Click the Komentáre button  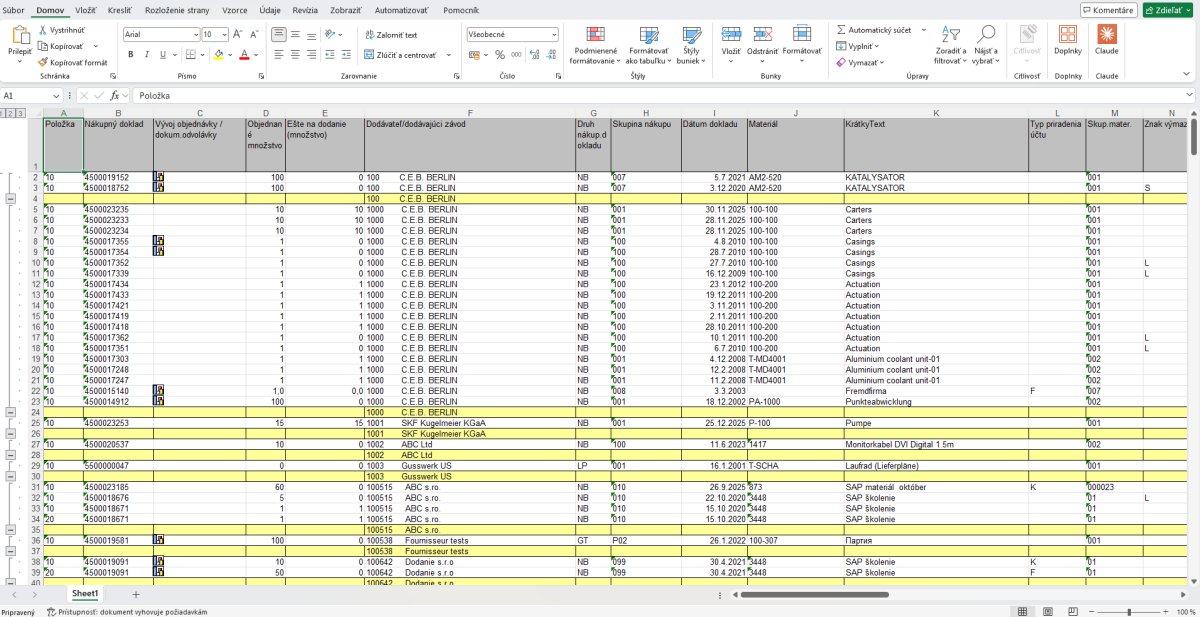(1108, 10)
